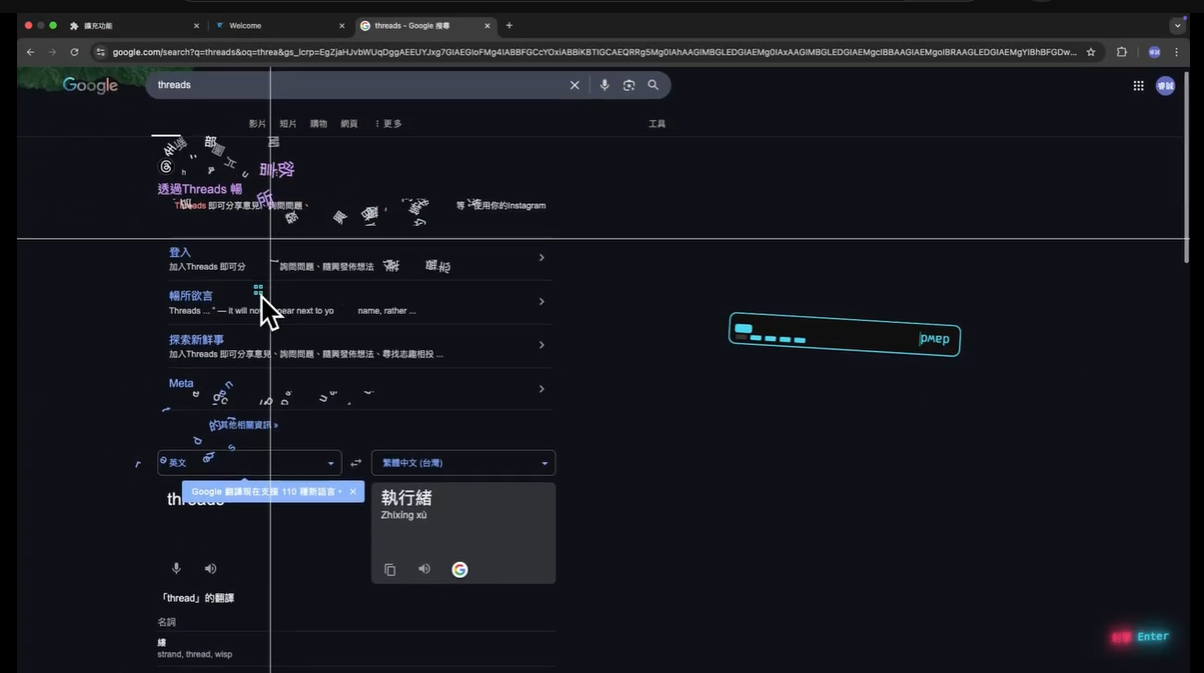Copy the translated text 執行緒

coord(390,570)
